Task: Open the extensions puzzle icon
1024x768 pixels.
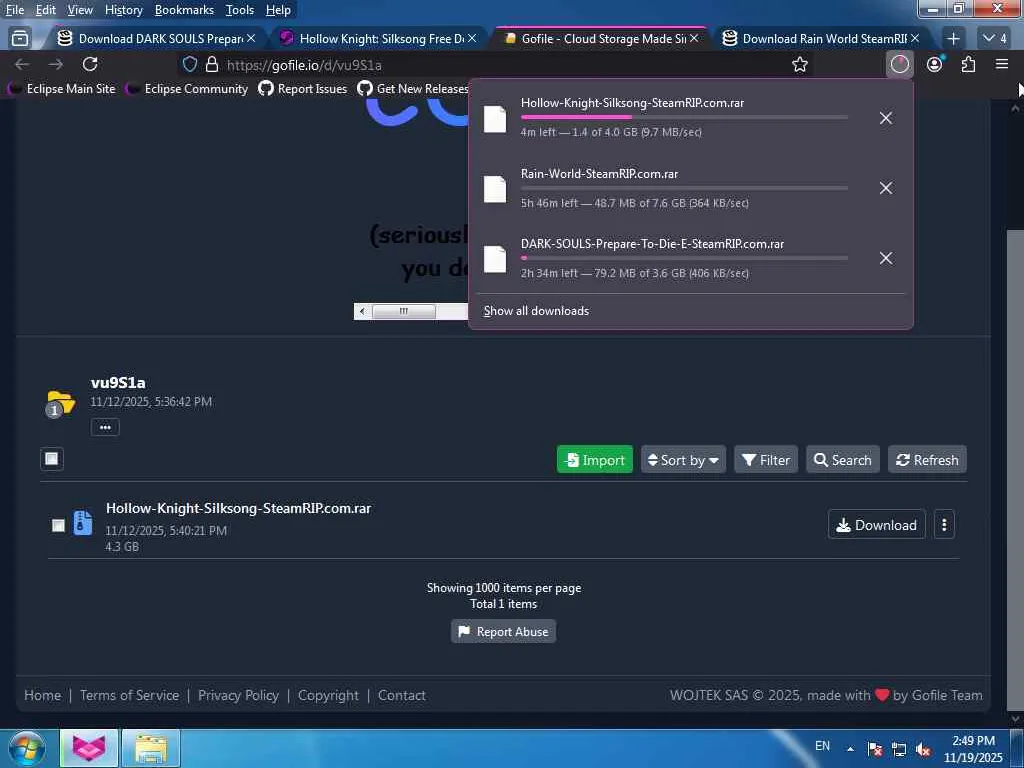Action: click(x=968, y=64)
